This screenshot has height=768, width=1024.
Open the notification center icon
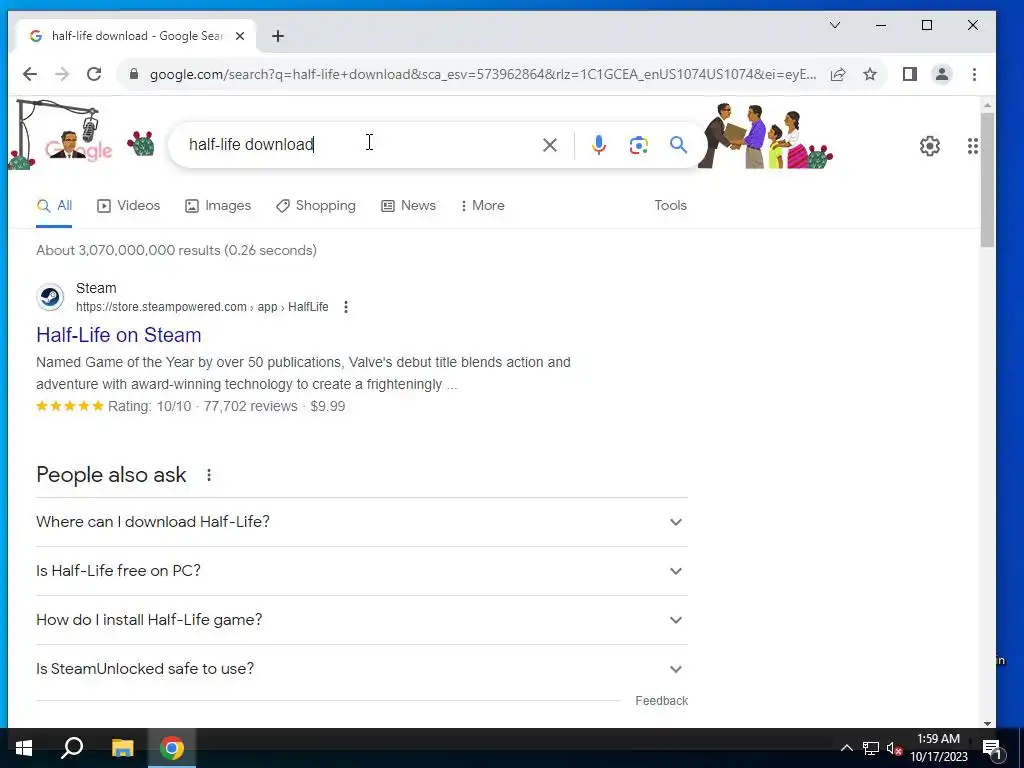pos(991,748)
